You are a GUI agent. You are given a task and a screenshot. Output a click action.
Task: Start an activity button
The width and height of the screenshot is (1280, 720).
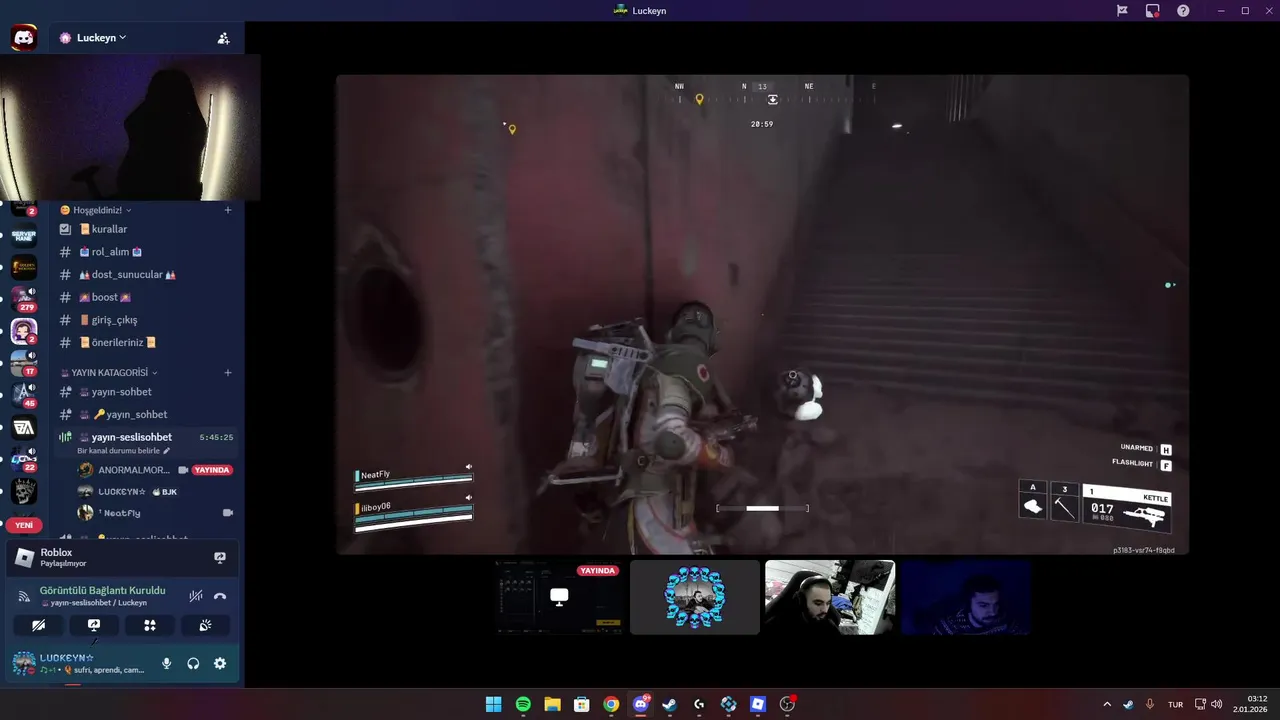(150, 625)
